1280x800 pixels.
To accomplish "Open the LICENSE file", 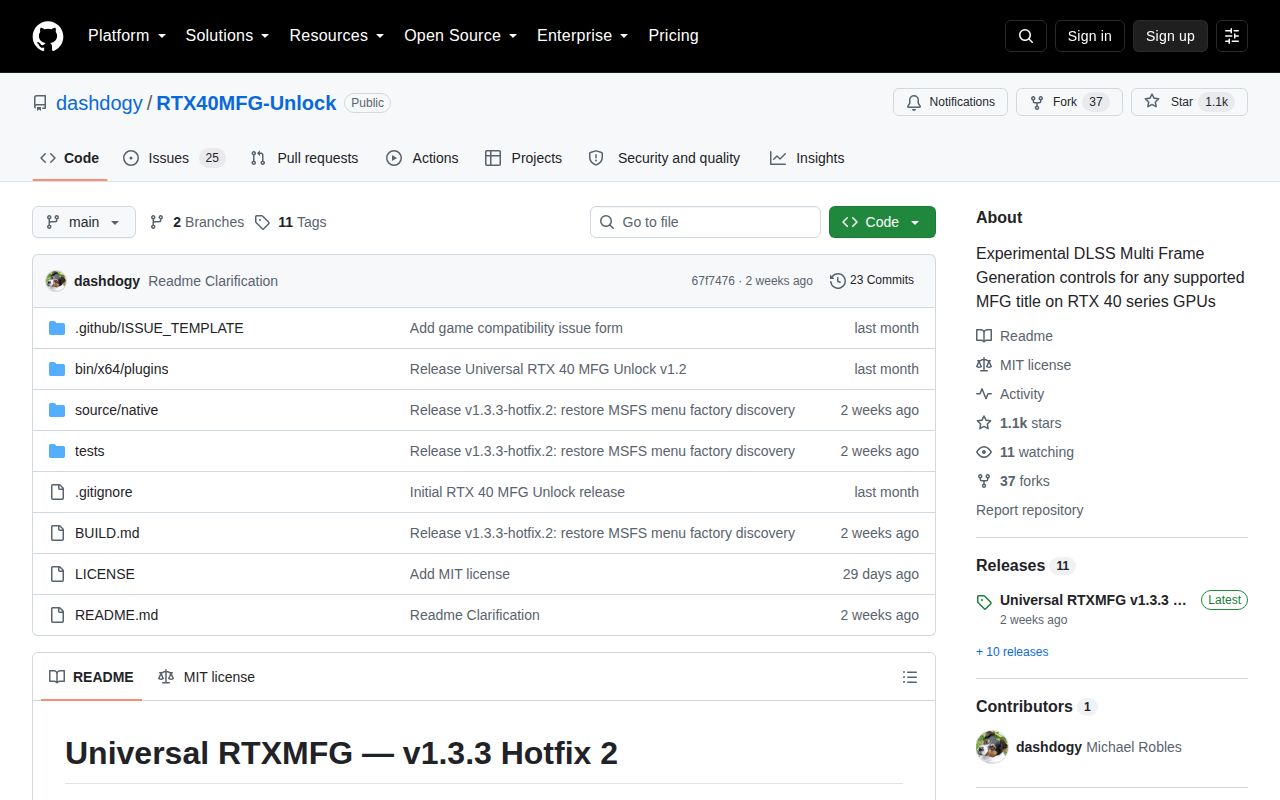I will [105, 574].
